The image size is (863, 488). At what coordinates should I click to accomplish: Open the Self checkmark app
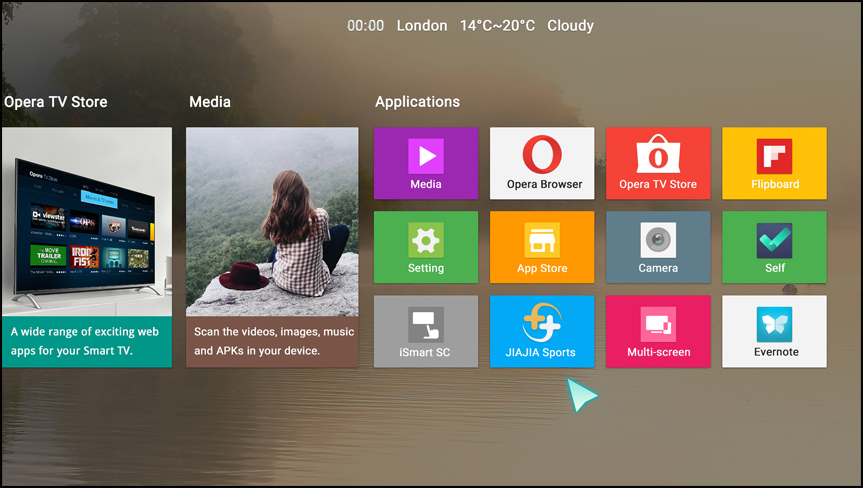pos(774,247)
